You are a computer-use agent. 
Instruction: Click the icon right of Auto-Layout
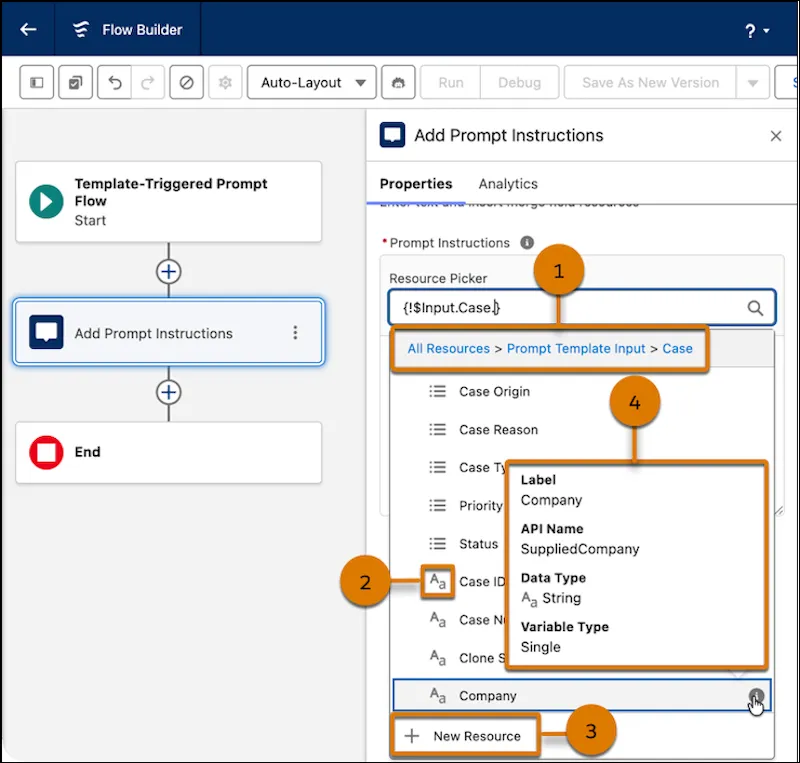399,83
